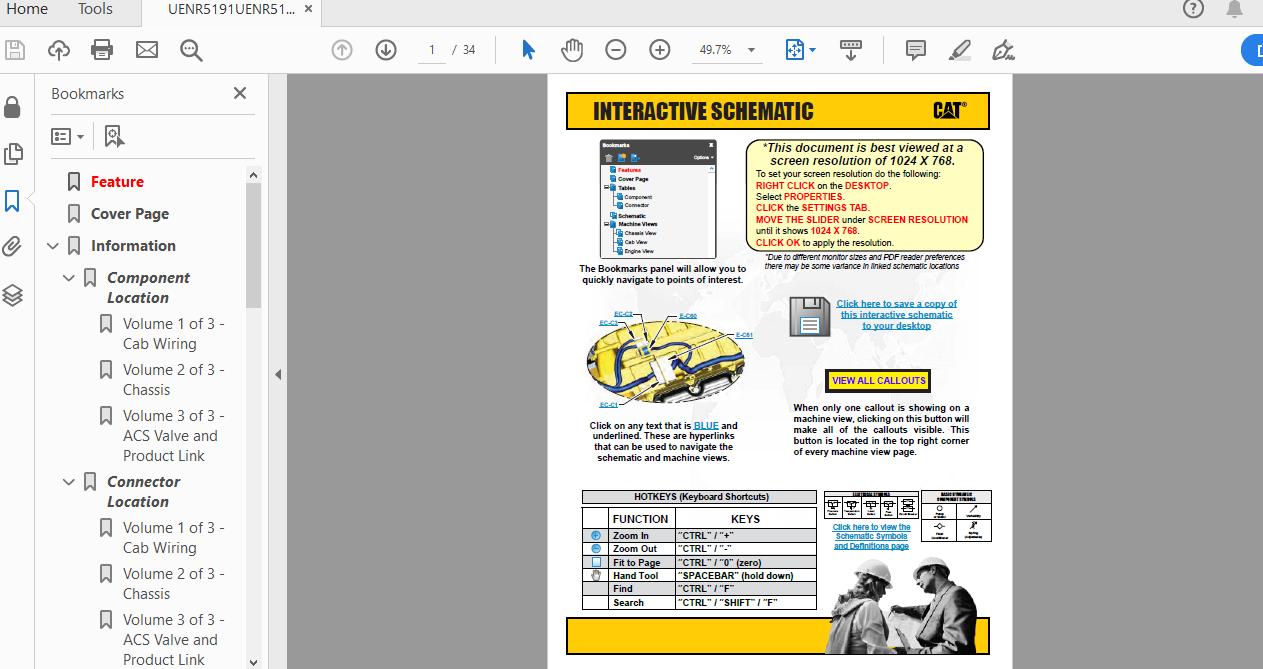This screenshot has width=1263, height=669.
Task: Open Connector Location Volume 2 Chassis
Action: [173, 584]
